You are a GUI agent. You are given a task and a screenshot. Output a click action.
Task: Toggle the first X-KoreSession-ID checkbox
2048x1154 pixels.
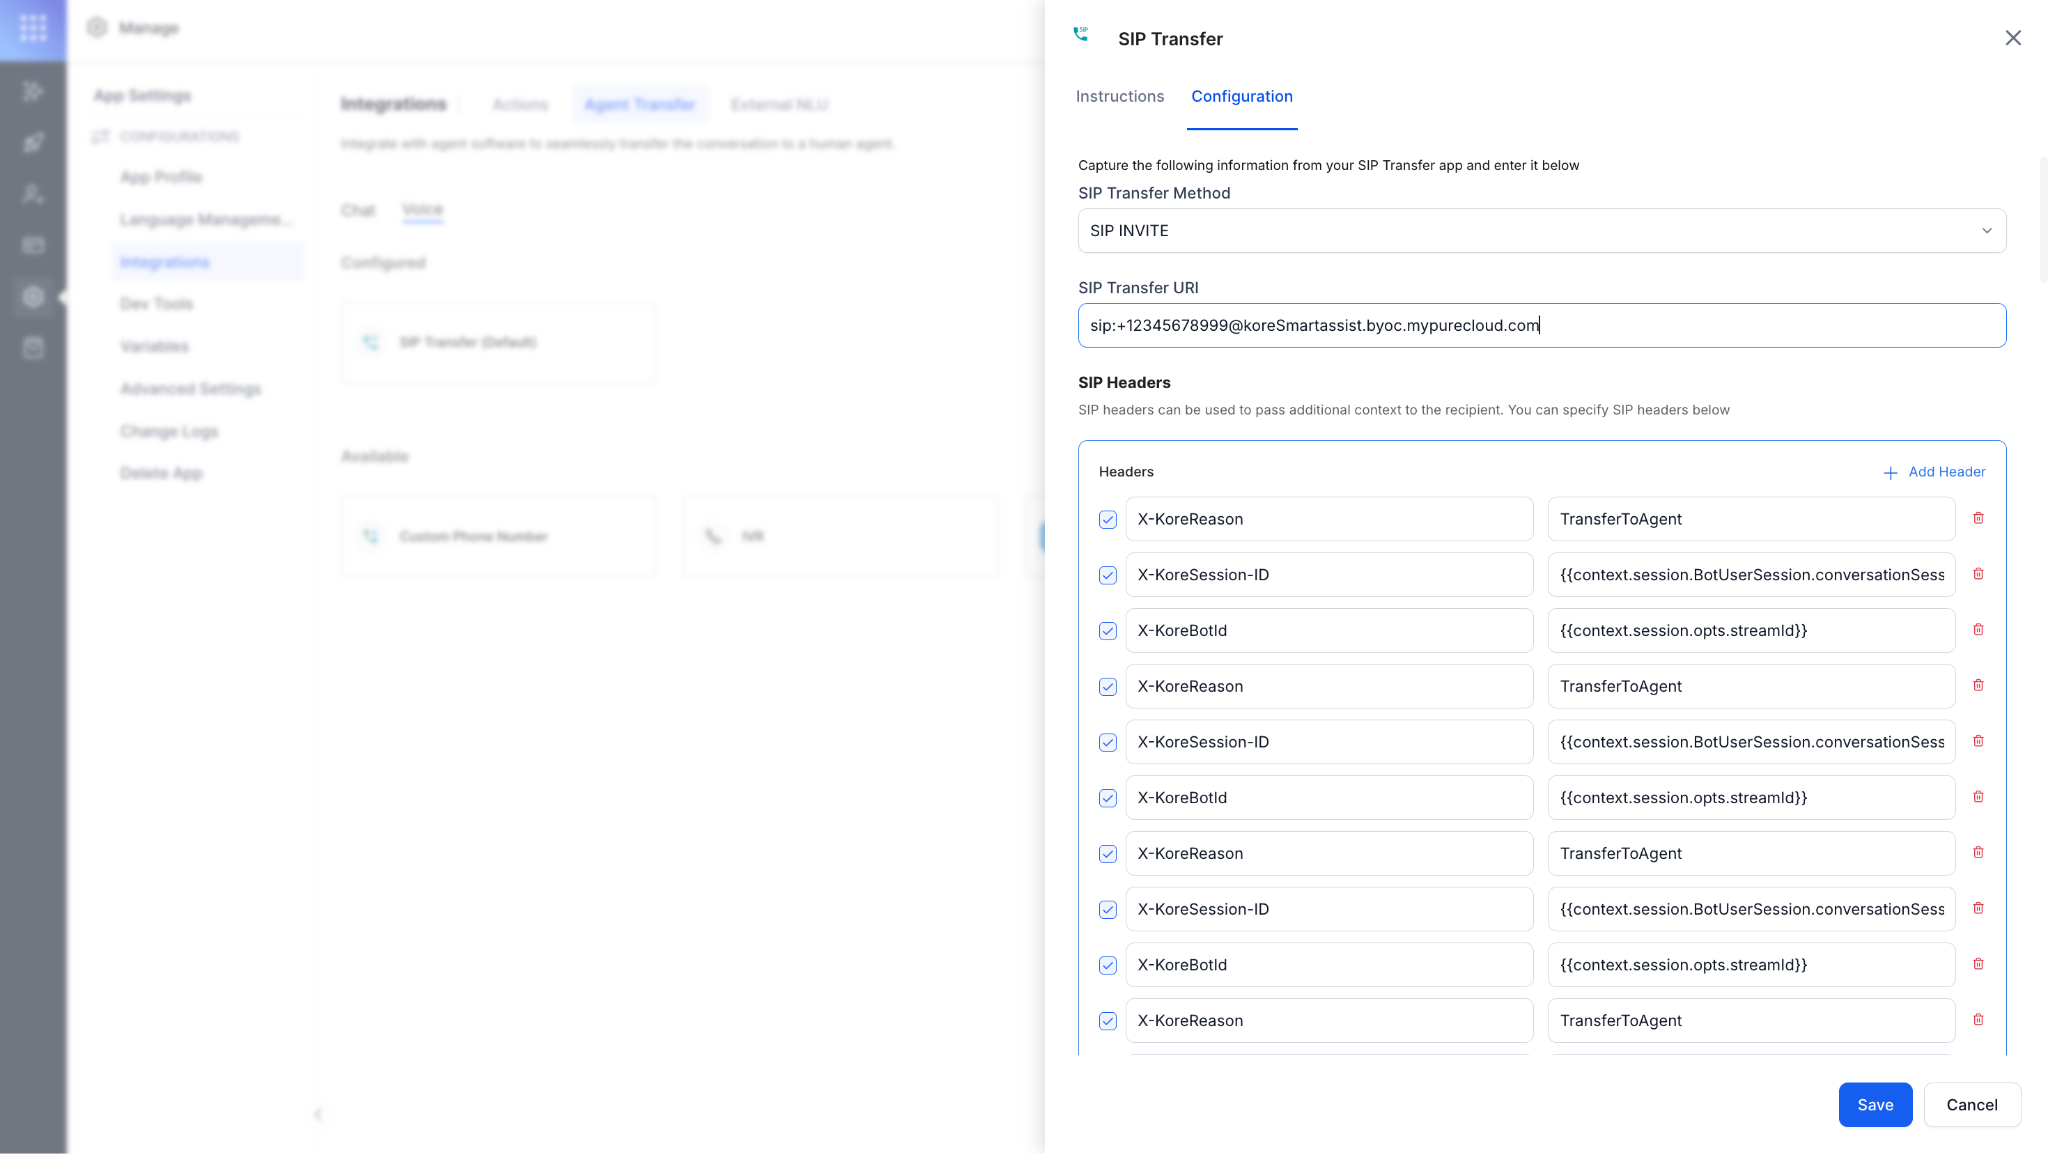(x=1108, y=576)
